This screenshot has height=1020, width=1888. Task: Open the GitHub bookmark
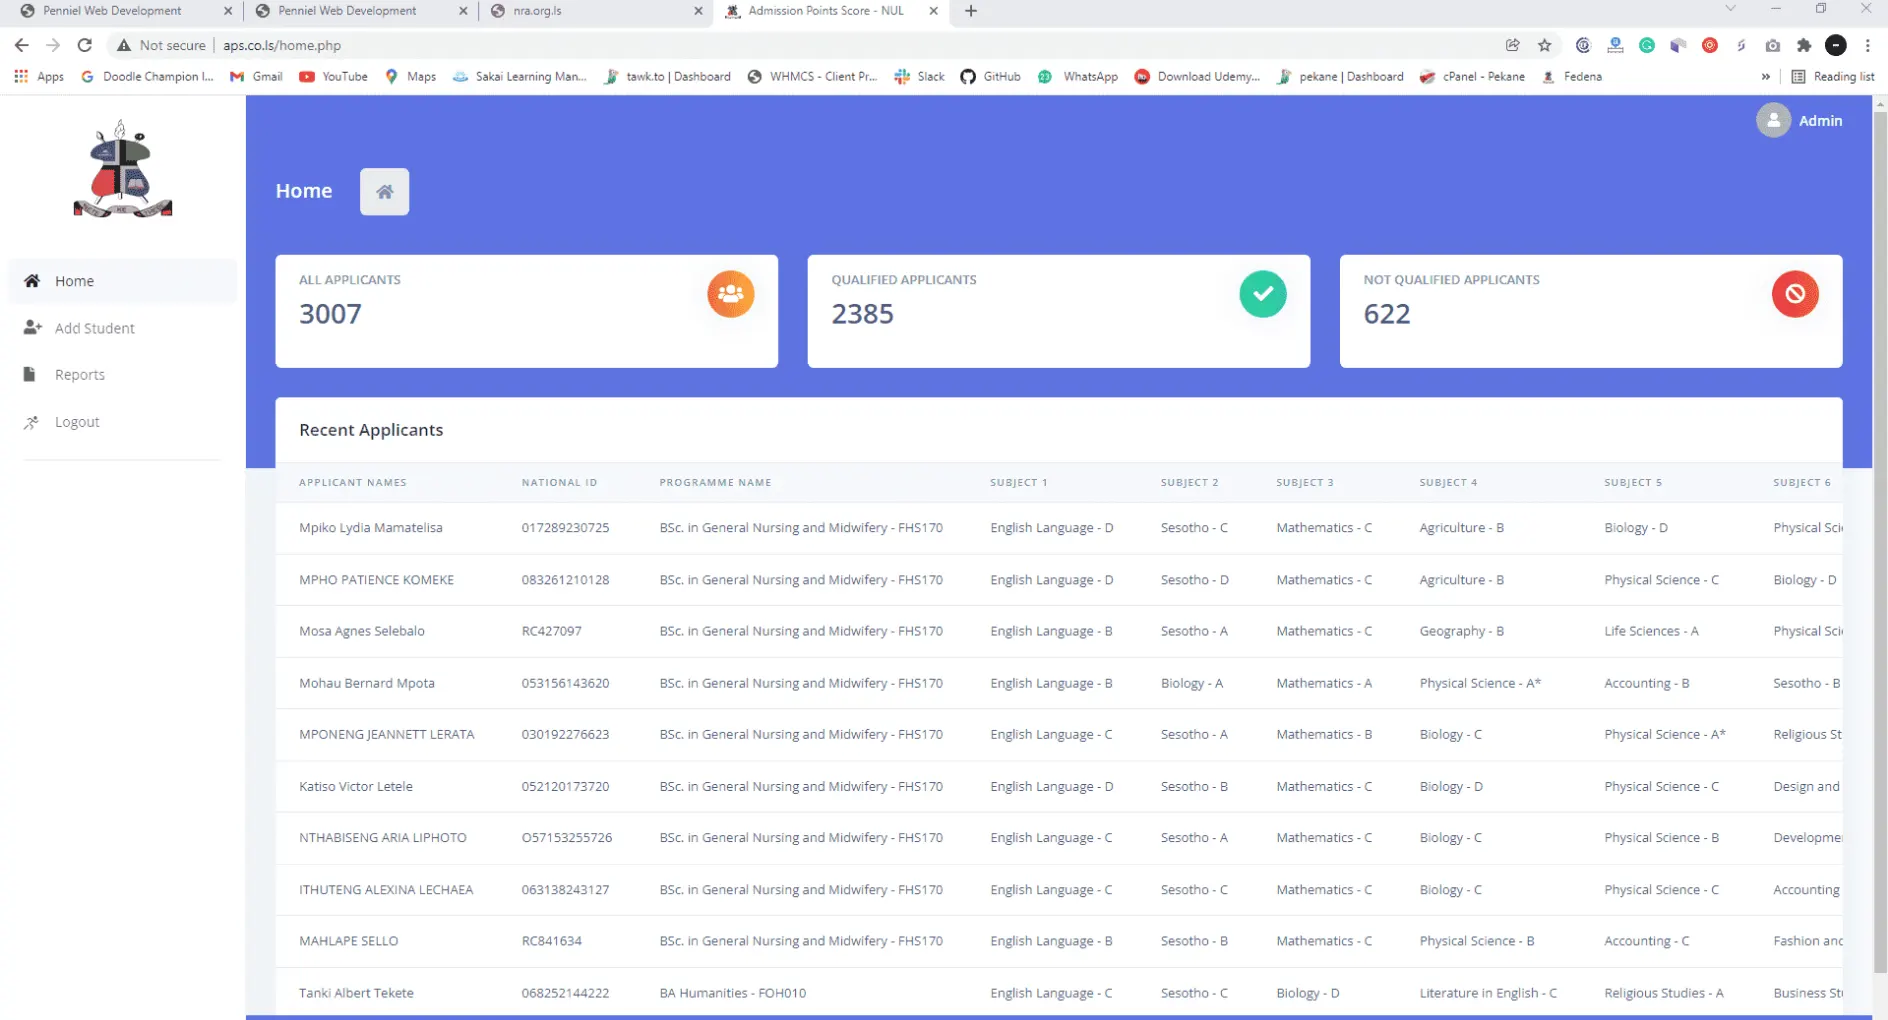991,77
